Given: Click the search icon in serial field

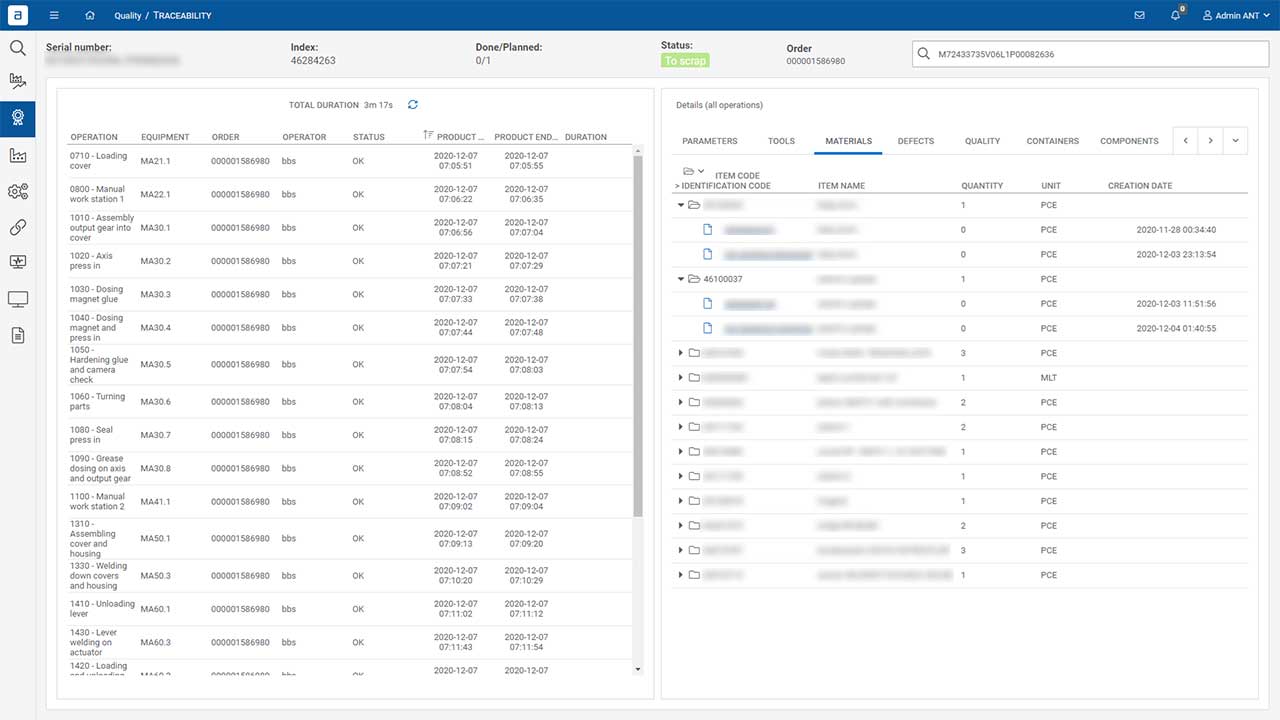Looking at the screenshot, I should pos(926,54).
